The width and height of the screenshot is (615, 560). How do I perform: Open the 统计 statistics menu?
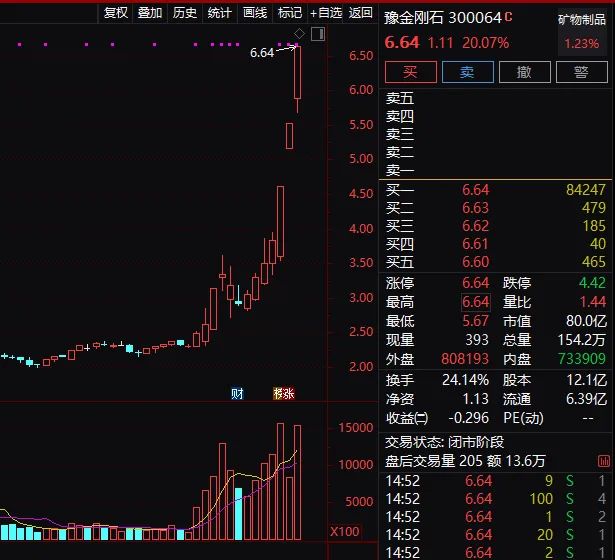click(219, 13)
